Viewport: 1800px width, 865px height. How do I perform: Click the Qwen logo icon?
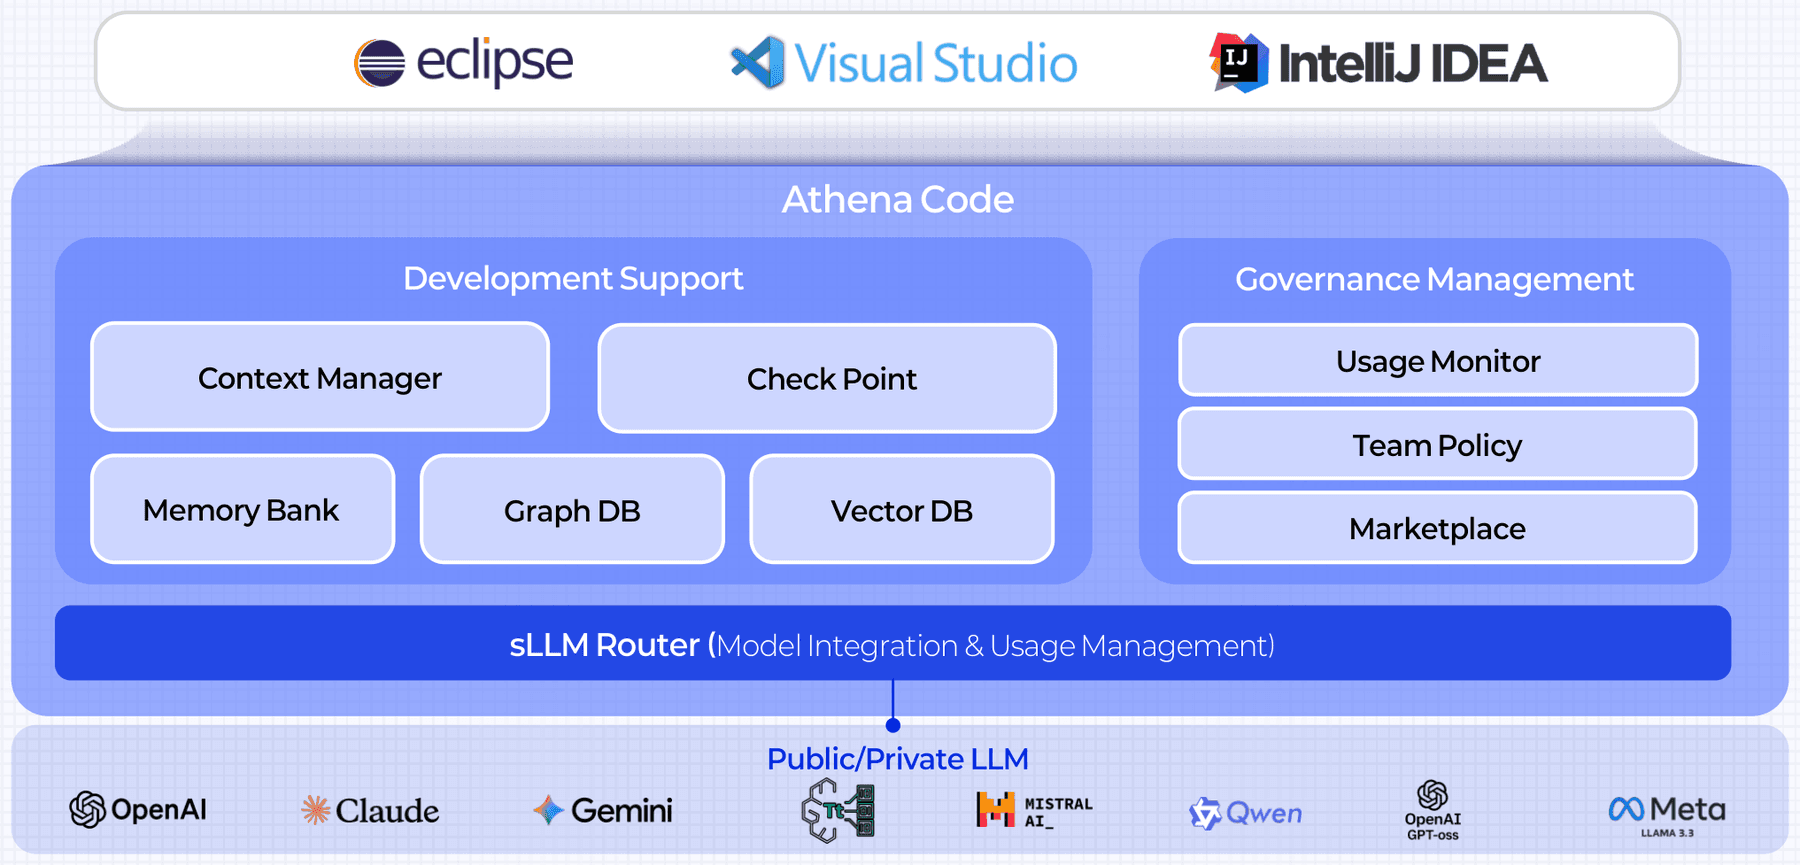tap(1205, 814)
